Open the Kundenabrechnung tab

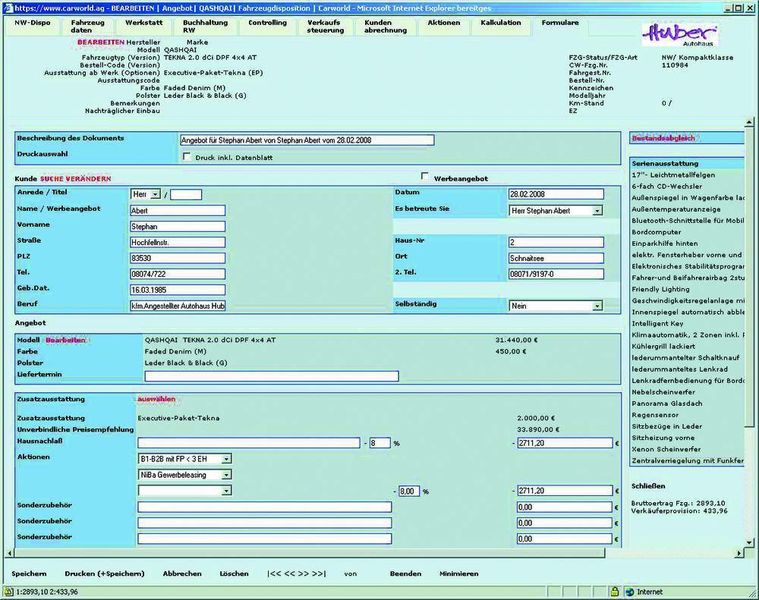coord(386,26)
